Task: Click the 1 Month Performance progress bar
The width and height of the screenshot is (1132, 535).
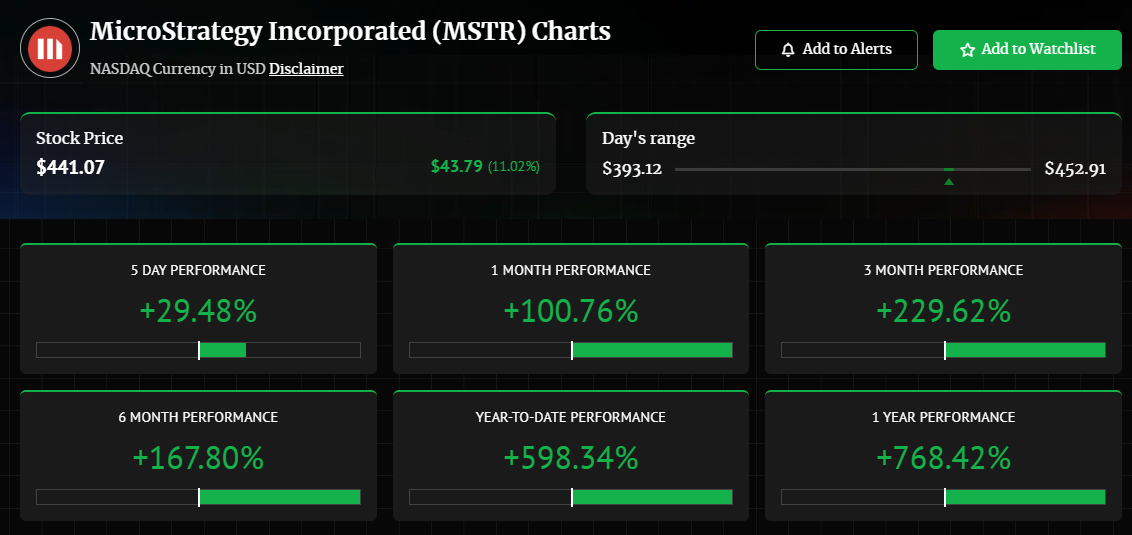Action: click(x=571, y=350)
